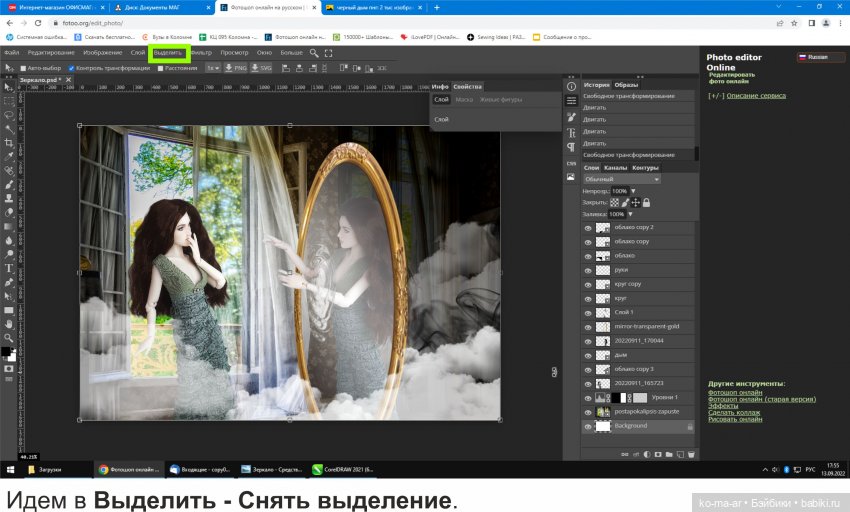The width and height of the screenshot is (850, 512).
Task: Select the Magic Wand tool
Action: point(9,129)
